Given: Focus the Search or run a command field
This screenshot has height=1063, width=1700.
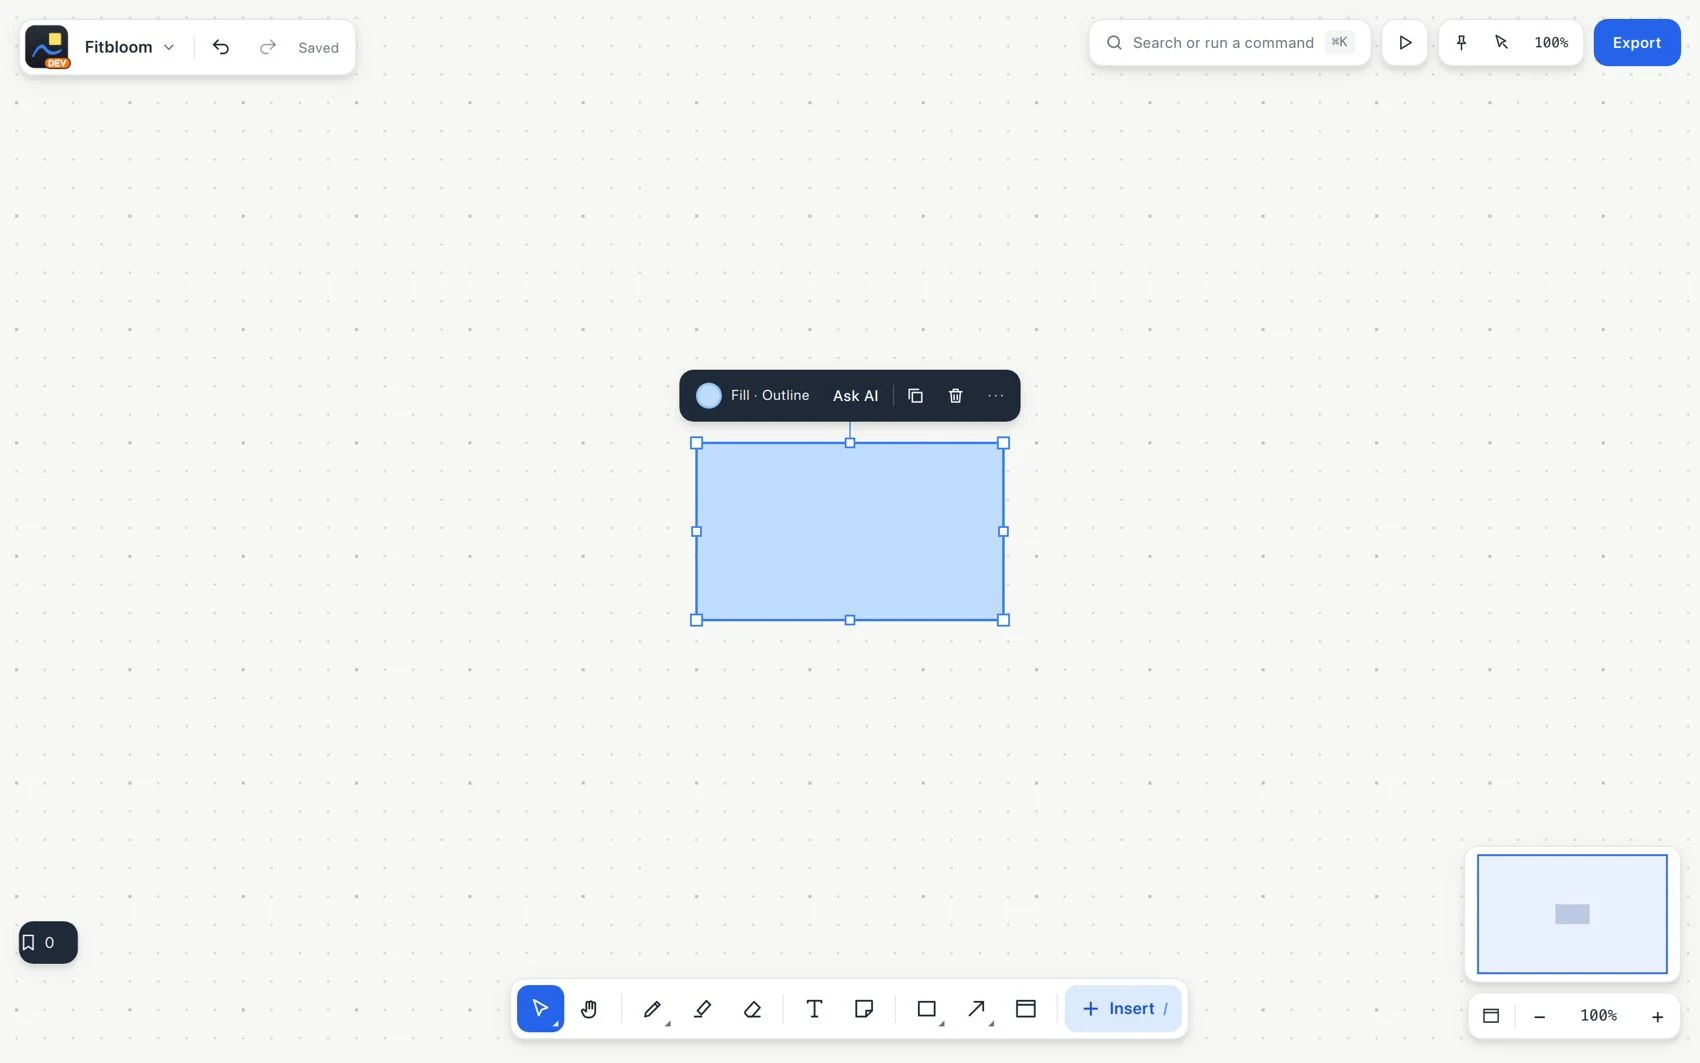Looking at the screenshot, I should pyautogui.click(x=1230, y=42).
